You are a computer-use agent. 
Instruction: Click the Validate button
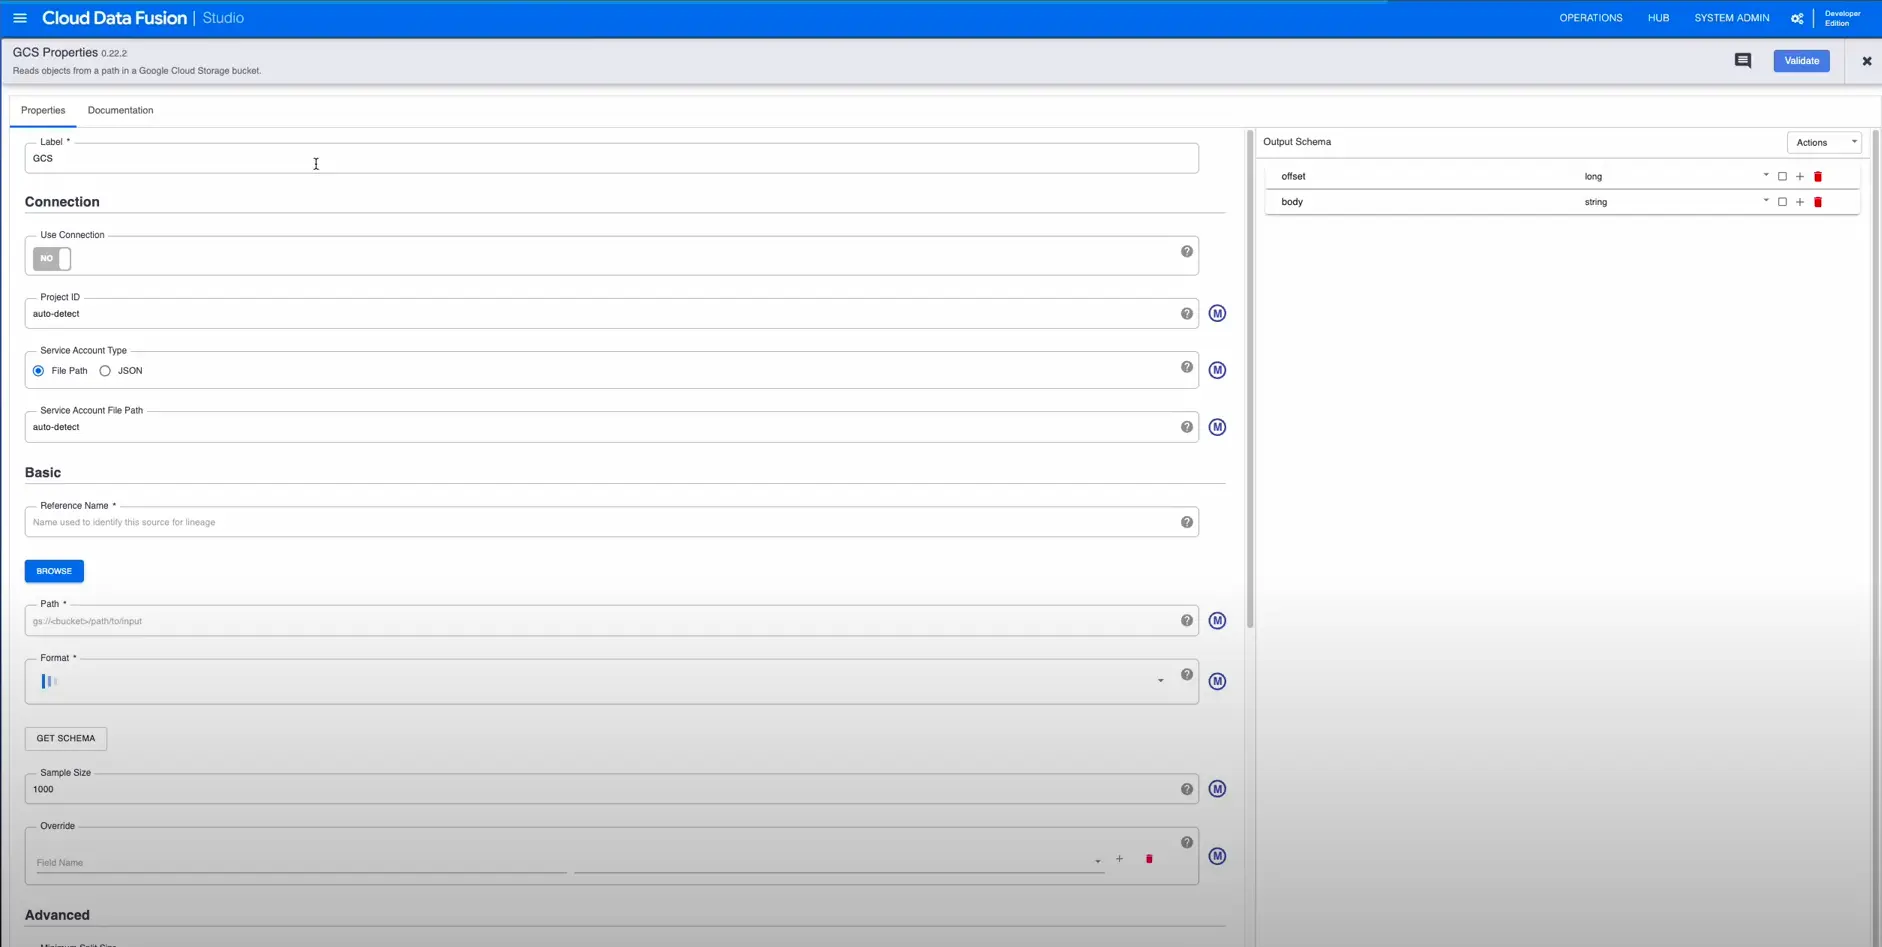1801,61
